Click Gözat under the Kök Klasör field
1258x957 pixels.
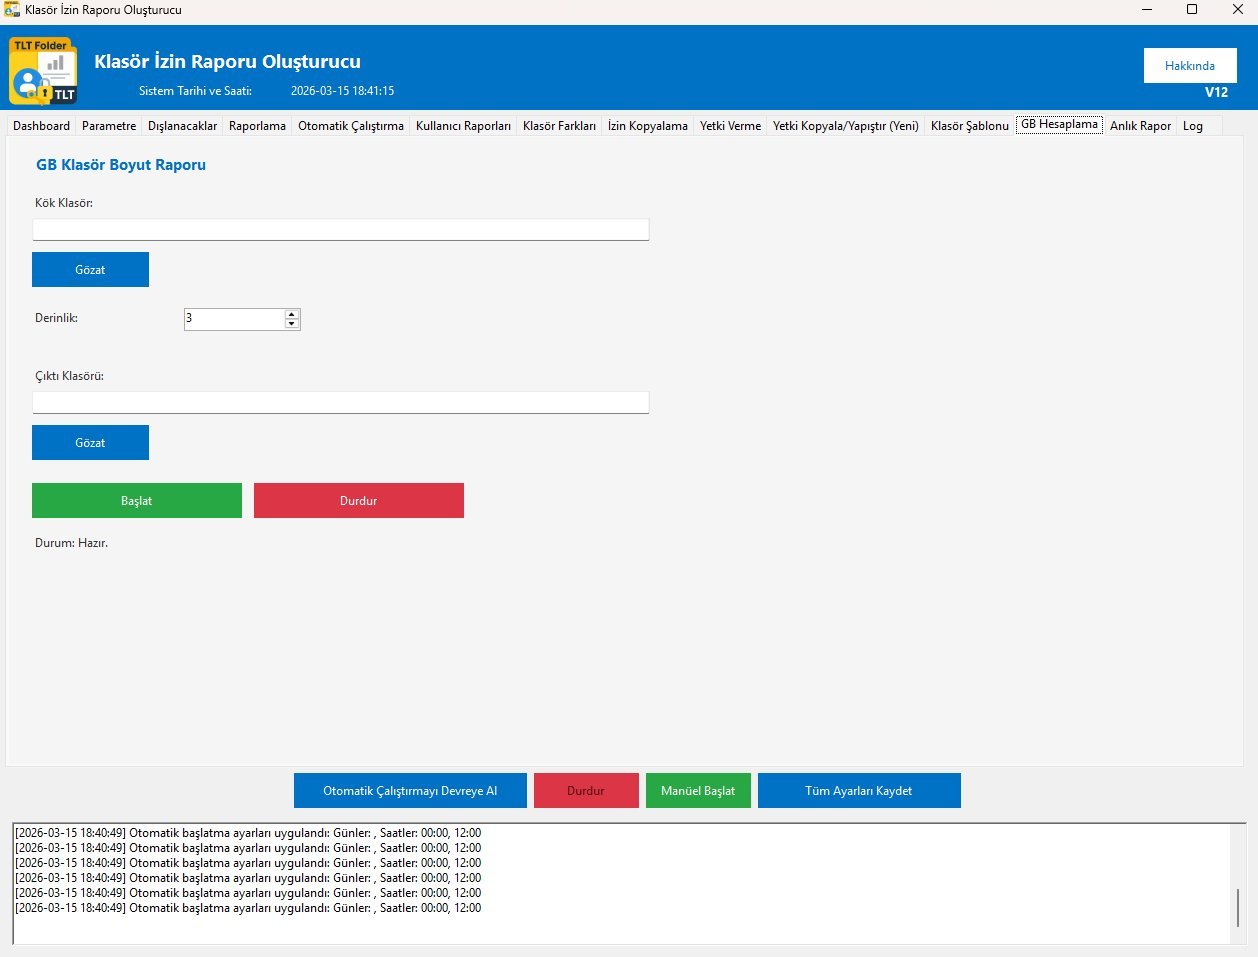(90, 270)
